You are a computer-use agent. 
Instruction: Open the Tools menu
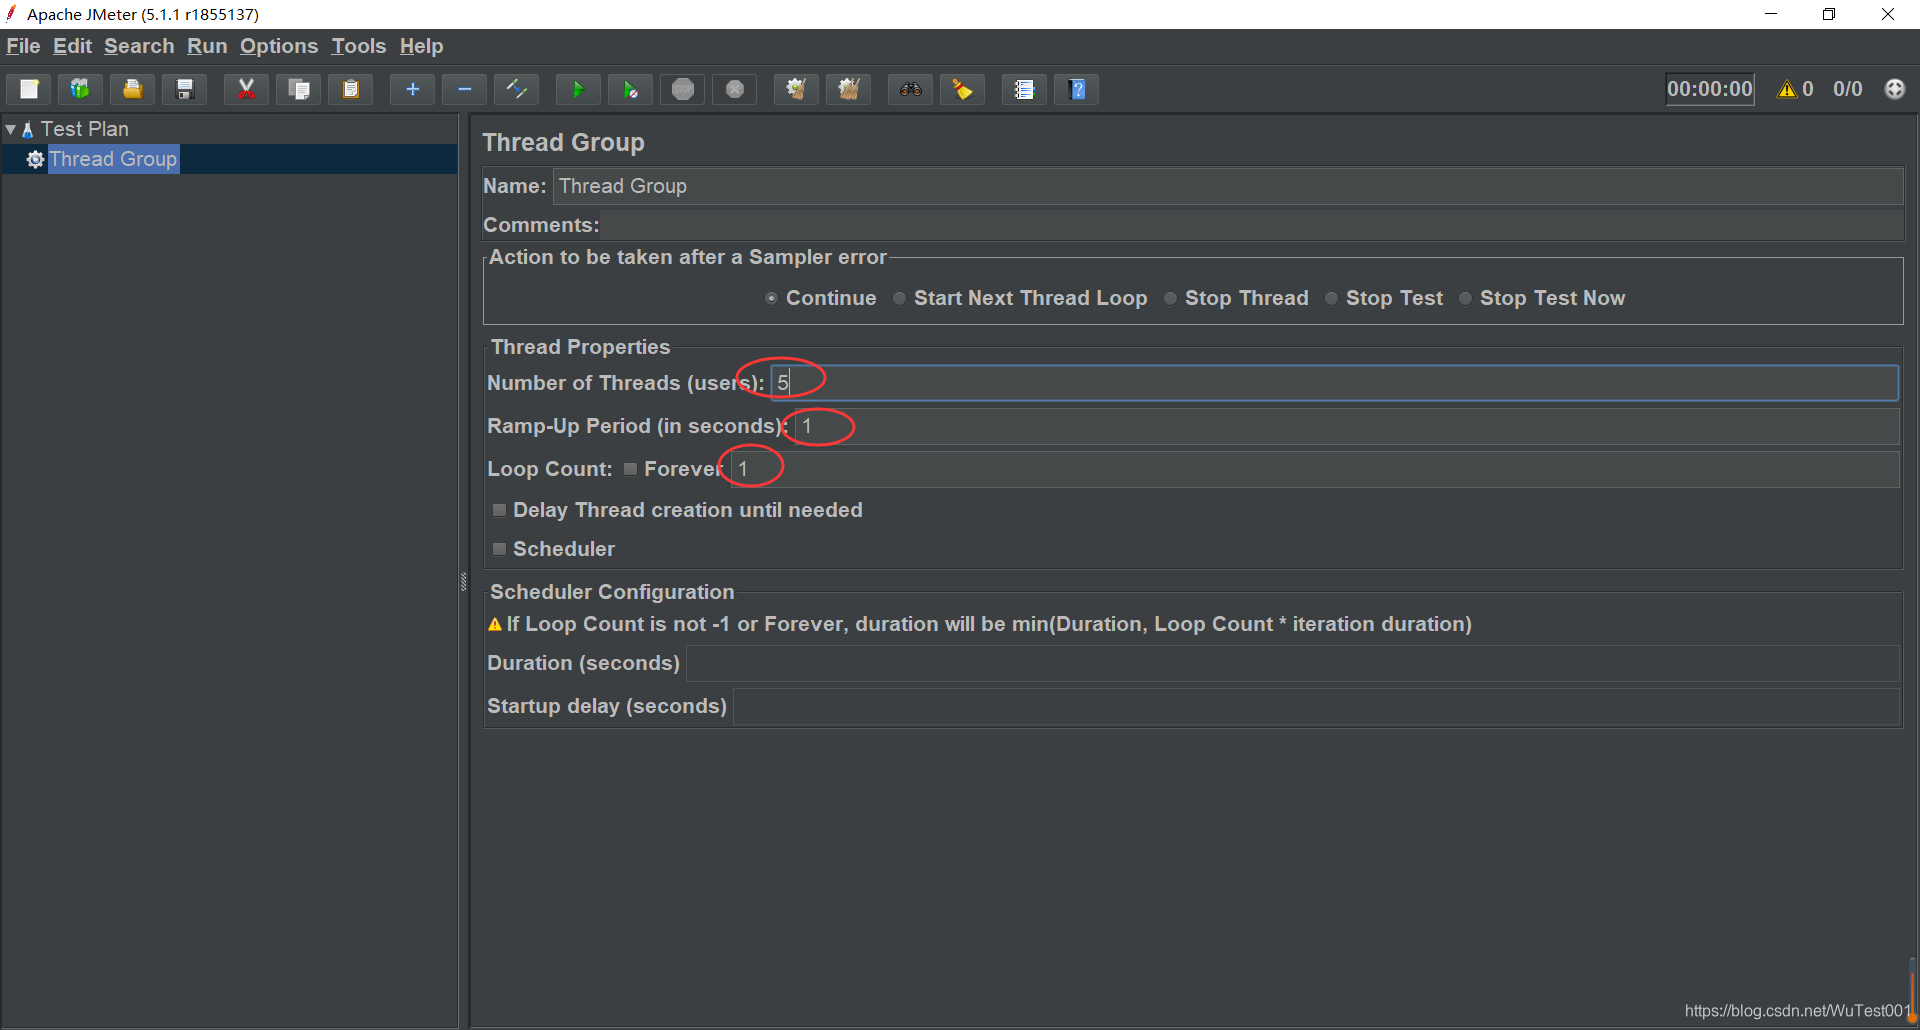pyautogui.click(x=359, y=46)
